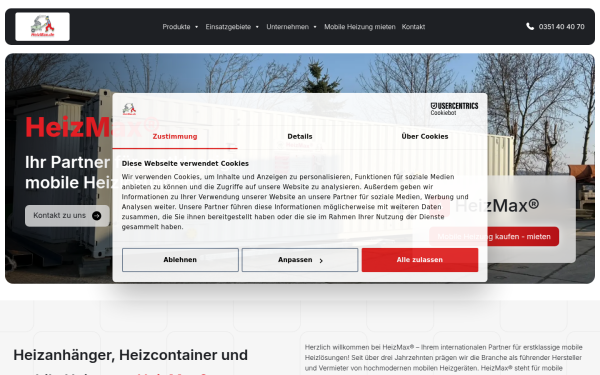Call the phone number 0351 40 40 70
This screenshot has width=600, height=375.
561,27
